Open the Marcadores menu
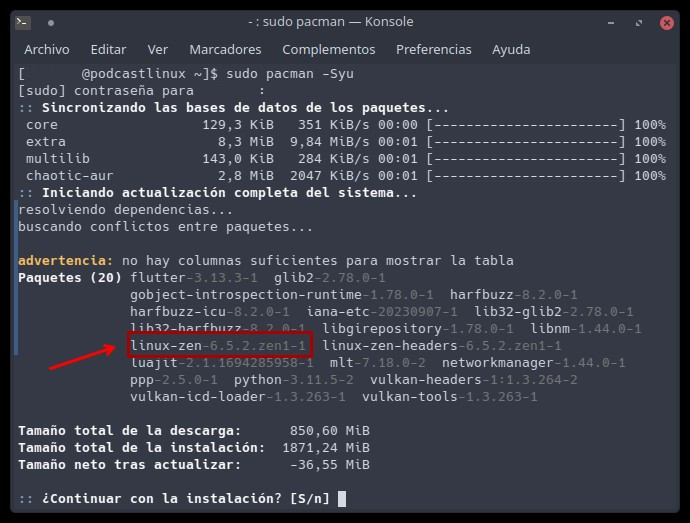This screenshot has width=690, height=523. [225, 50]
